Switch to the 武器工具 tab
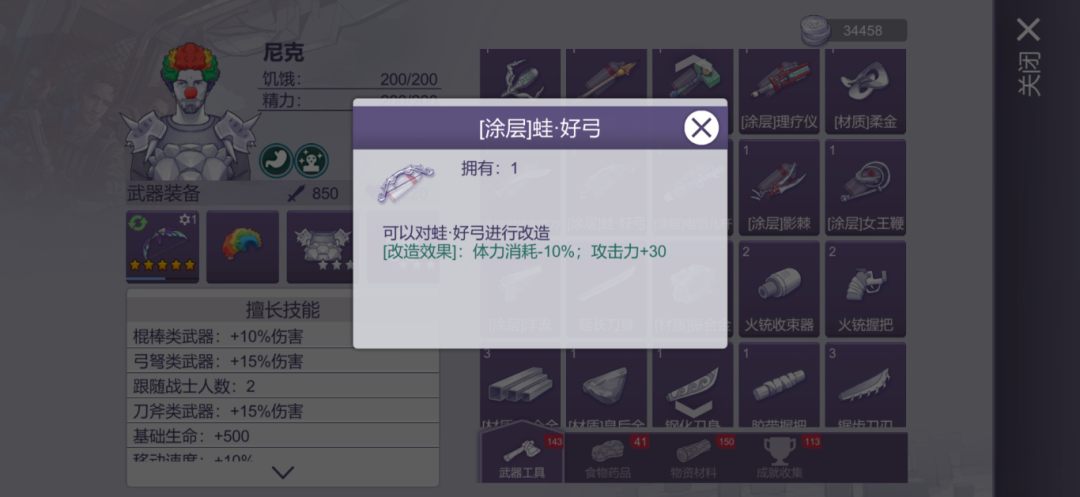The width and height of the screenshot is (1080, 497). [x=522, y=456]
